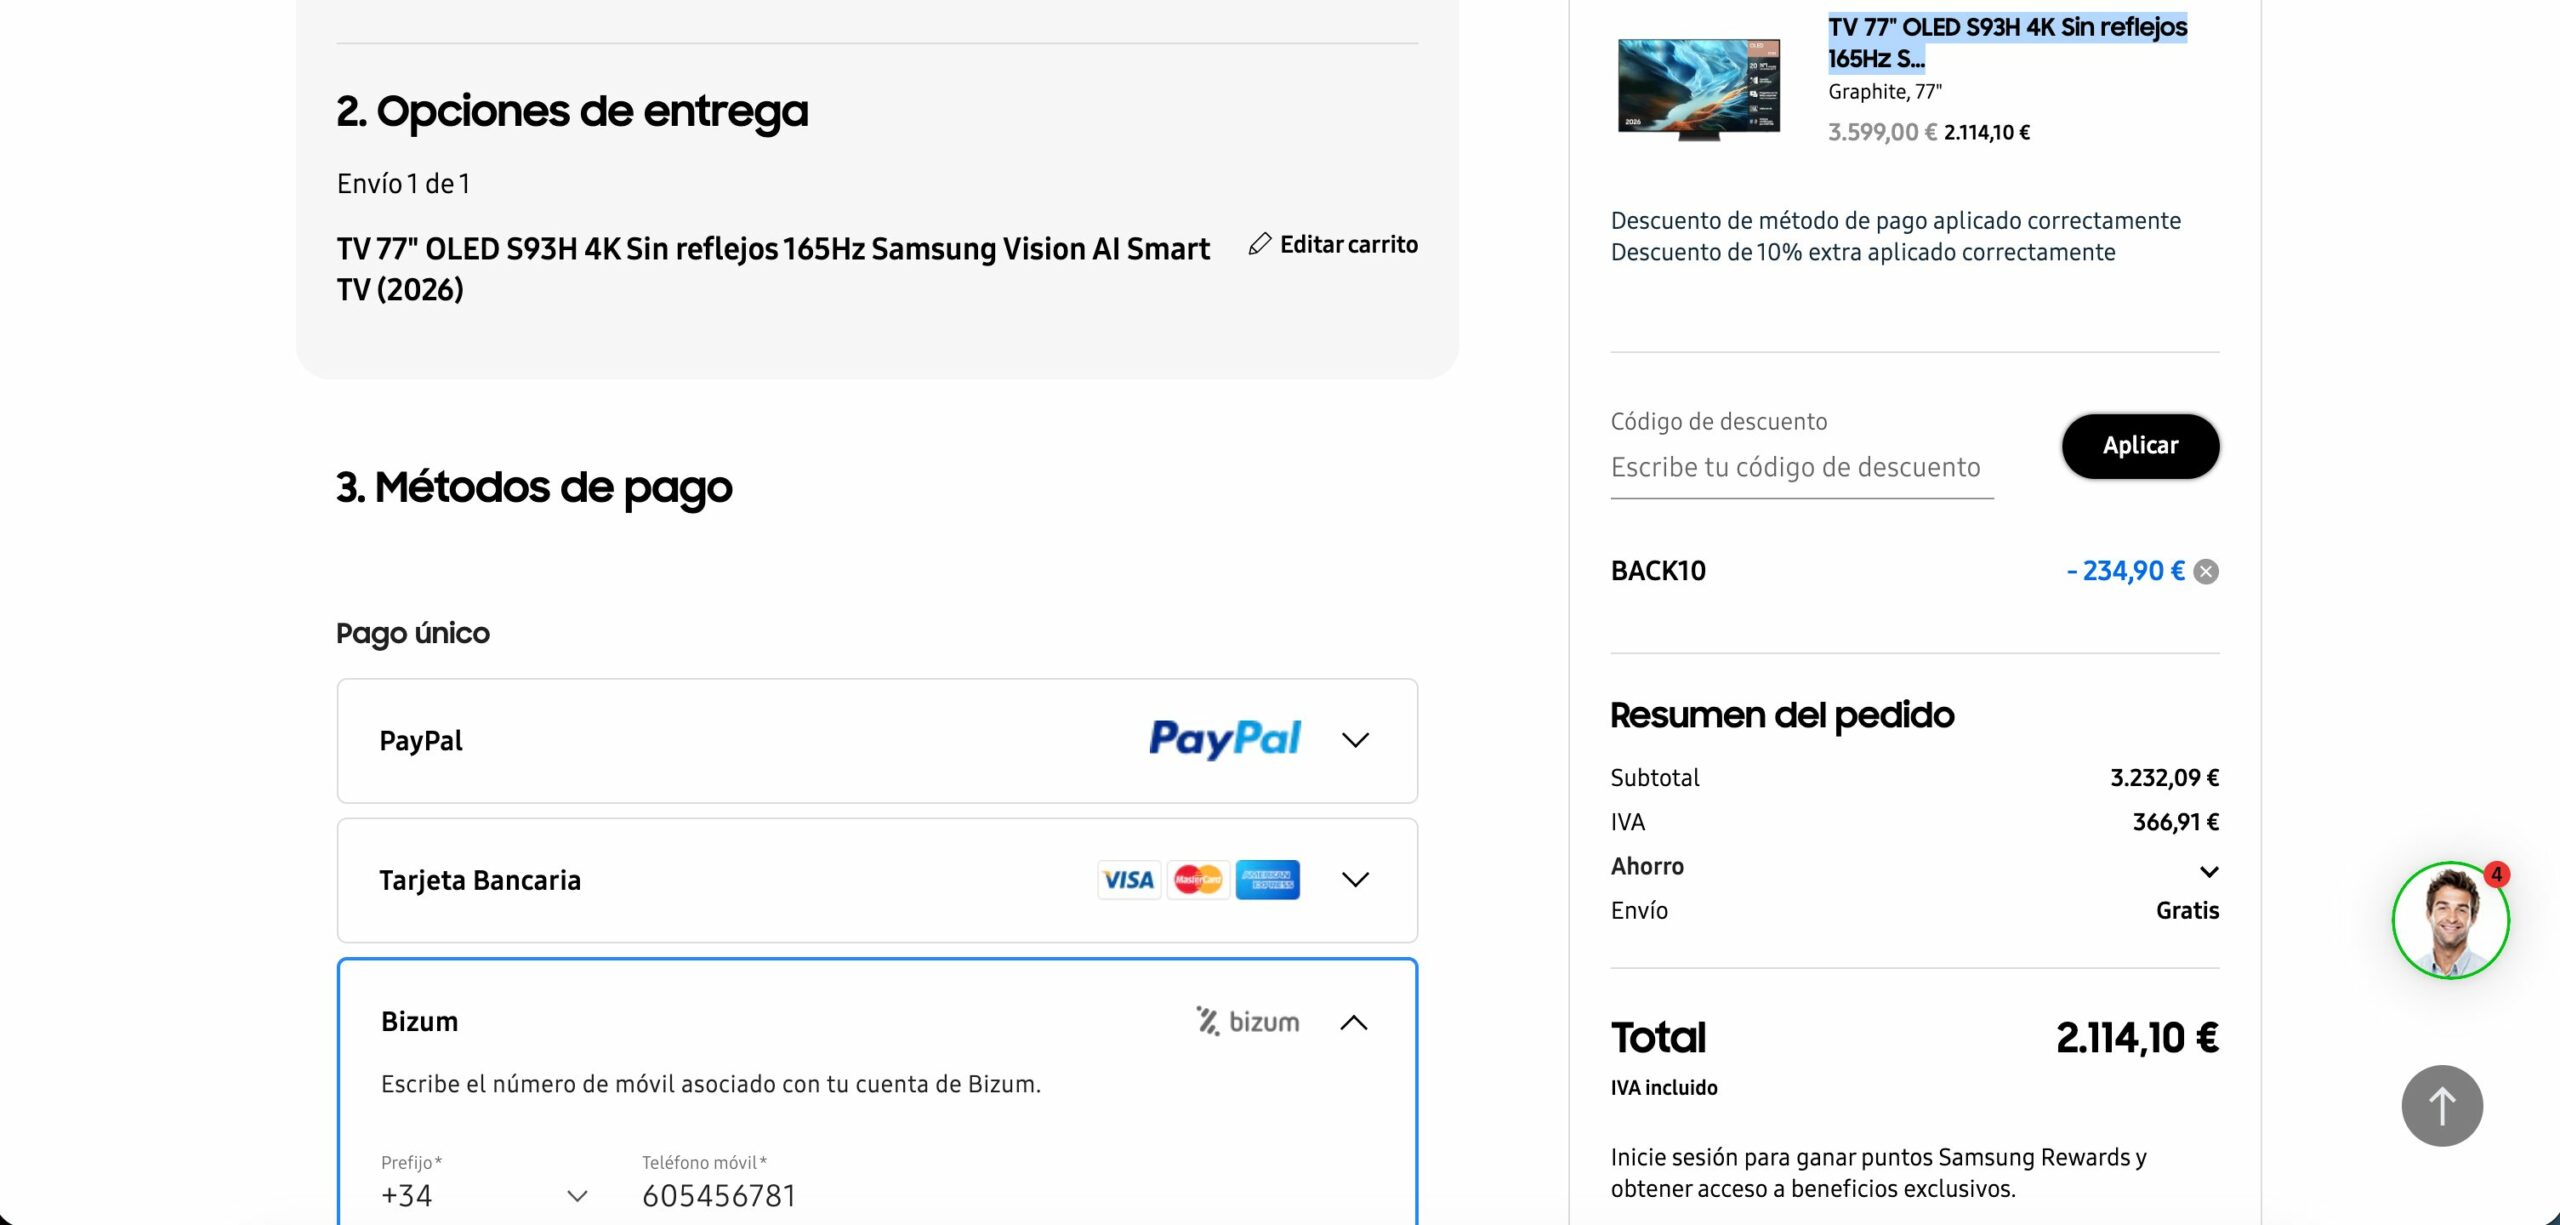Click the 'Graphite, 77"' variant text
Screen dimensions: 2560x1225
click(1885, 92)
